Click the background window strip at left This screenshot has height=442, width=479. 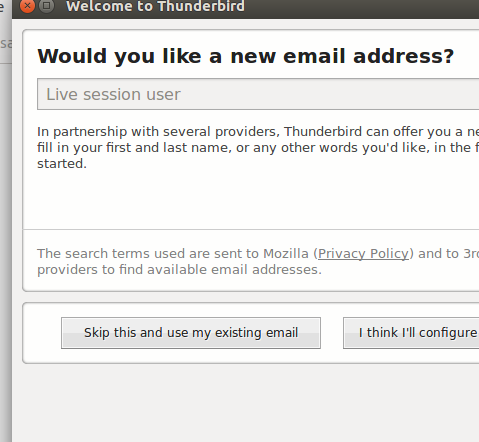[x=6, y=221]
